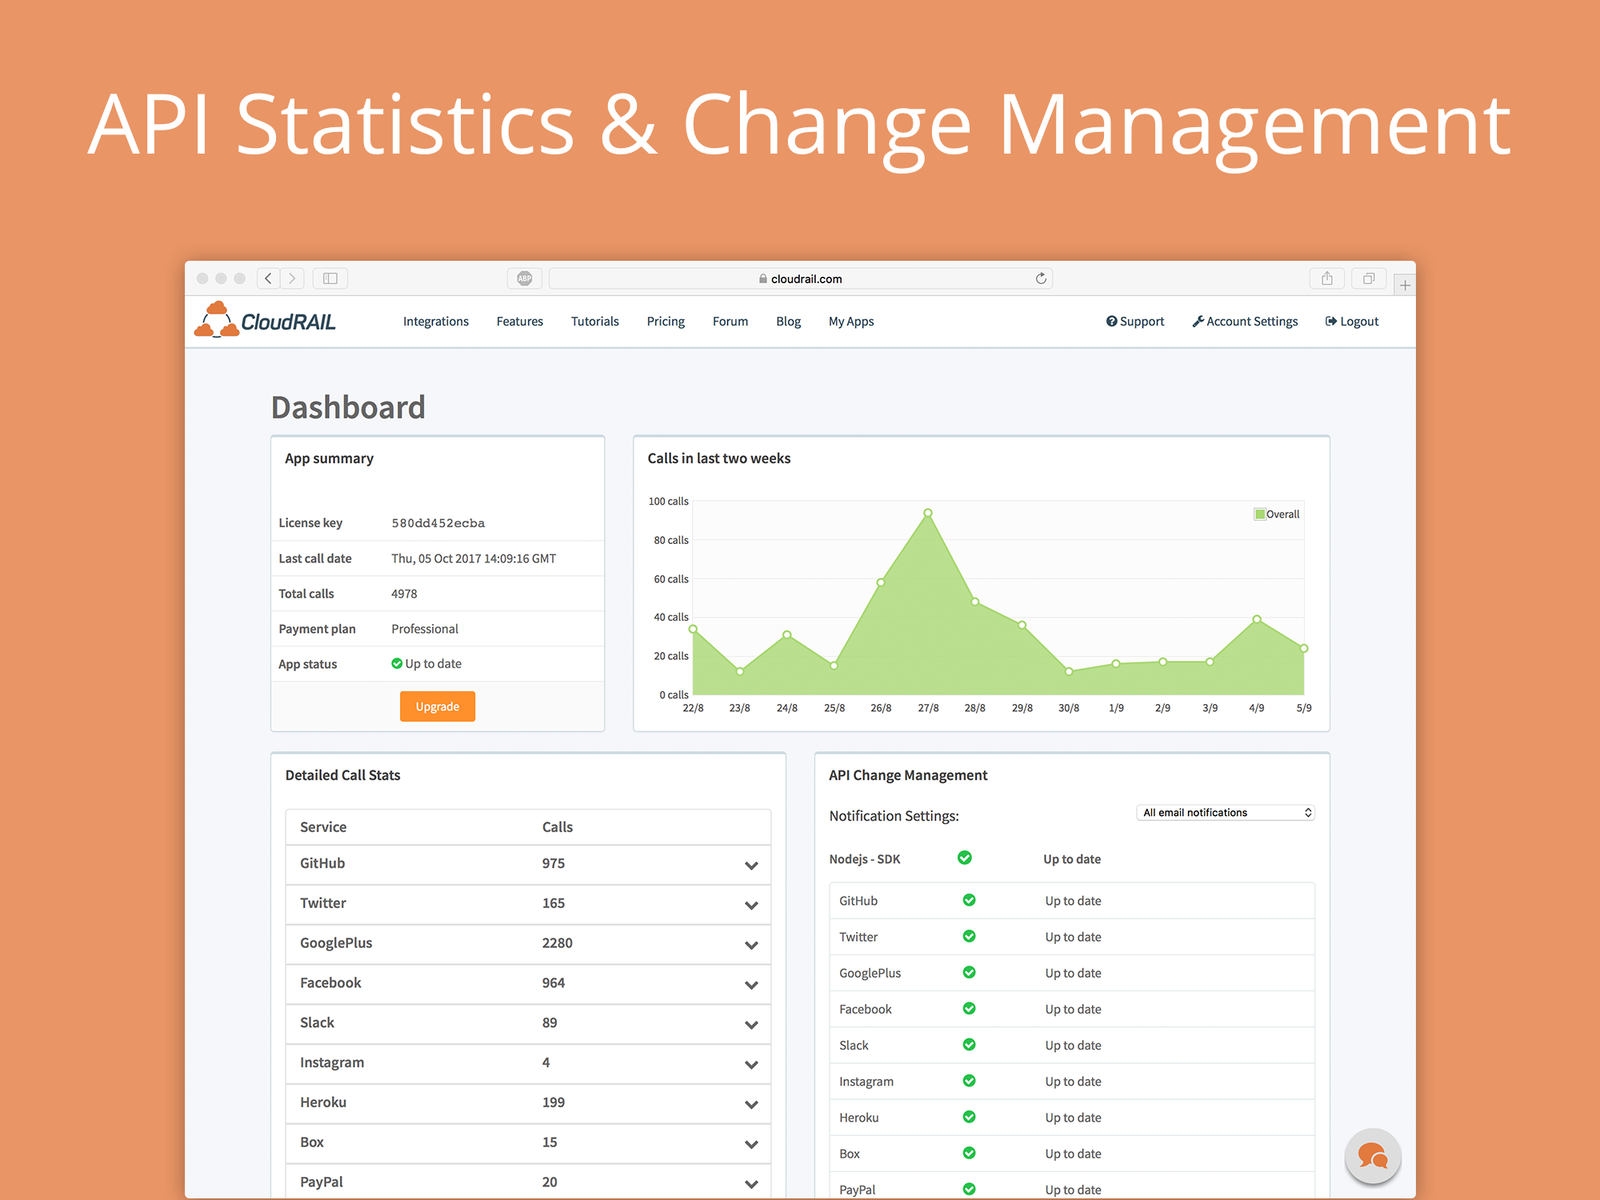Go back with the browser back arrow
The width and height of the screenshot is (1600, 1200).
(x=269, y=278)
